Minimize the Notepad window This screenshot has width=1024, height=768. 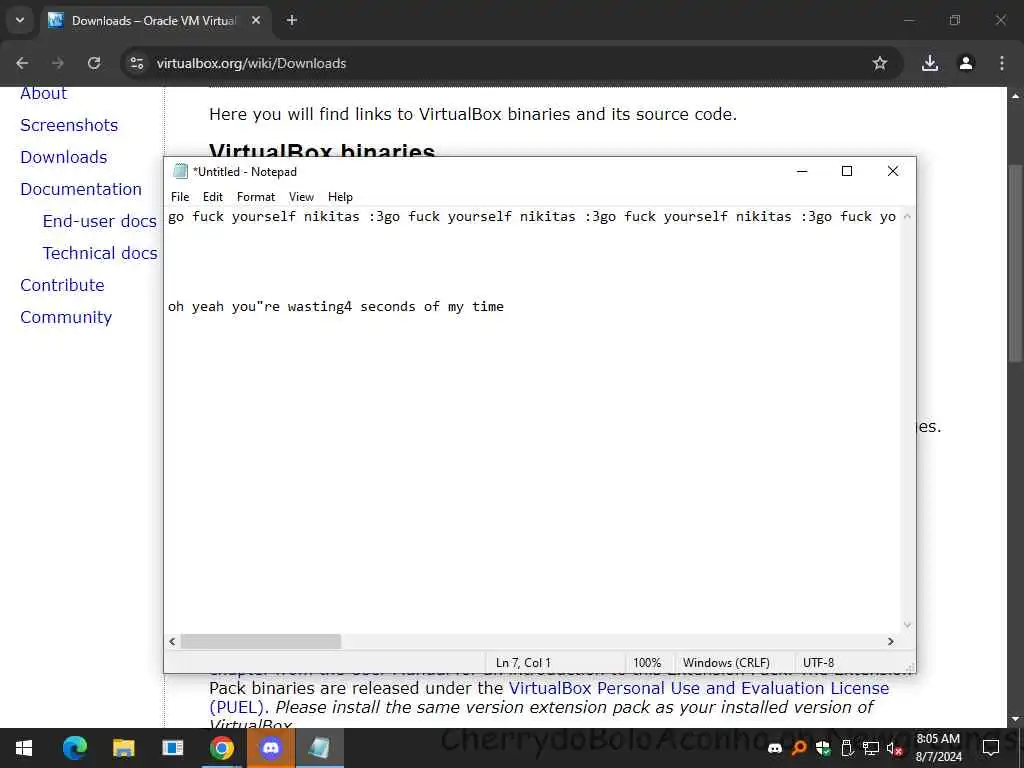(x=802, y=171)
